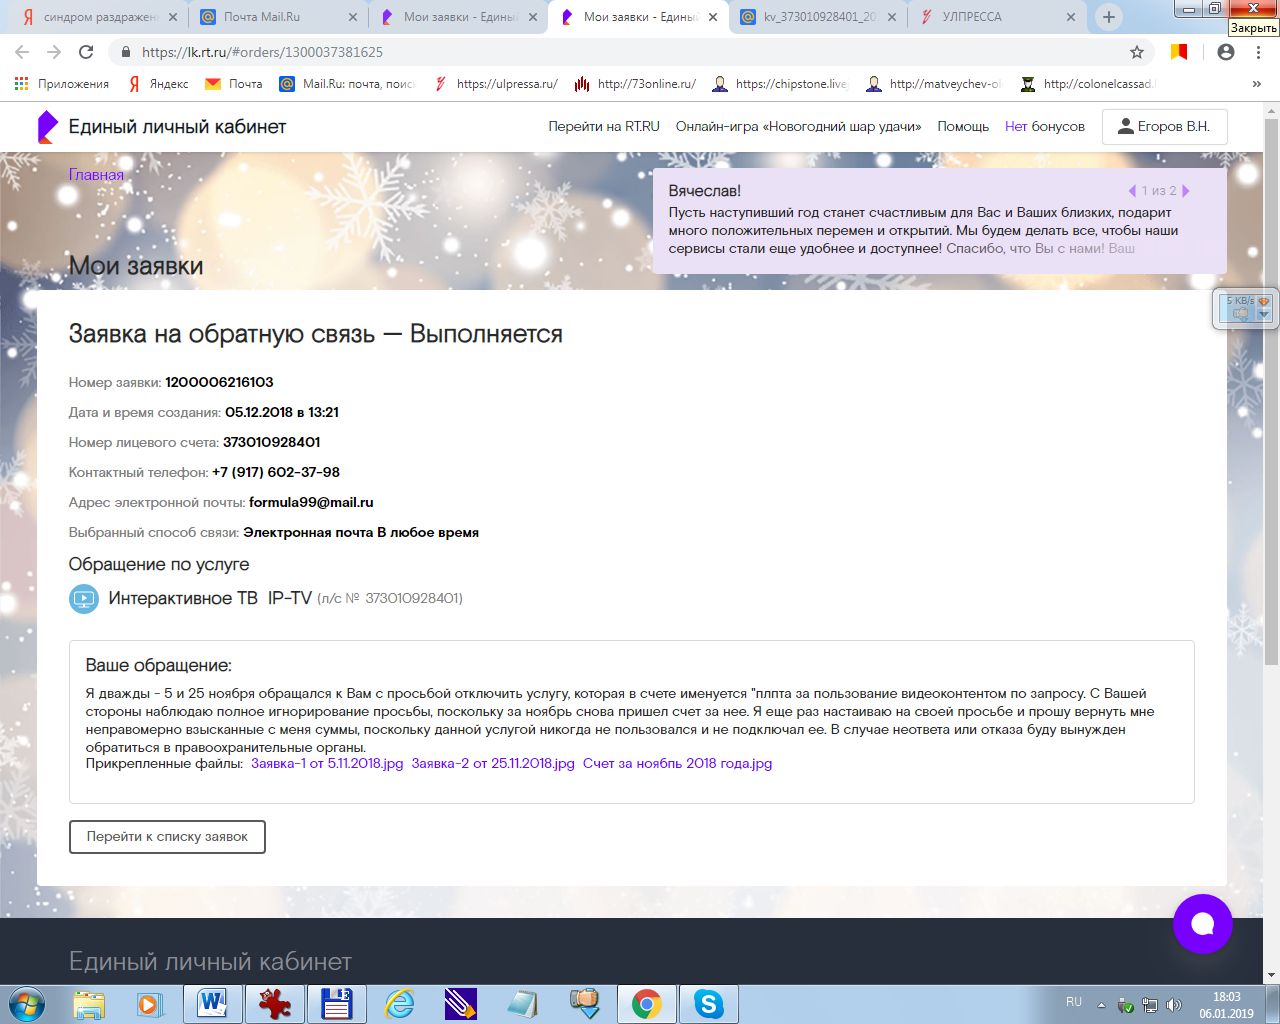Click the Интерактивное ТВ service icon
Screen dimensions: 1280x1024
click(x=84, y=599)
